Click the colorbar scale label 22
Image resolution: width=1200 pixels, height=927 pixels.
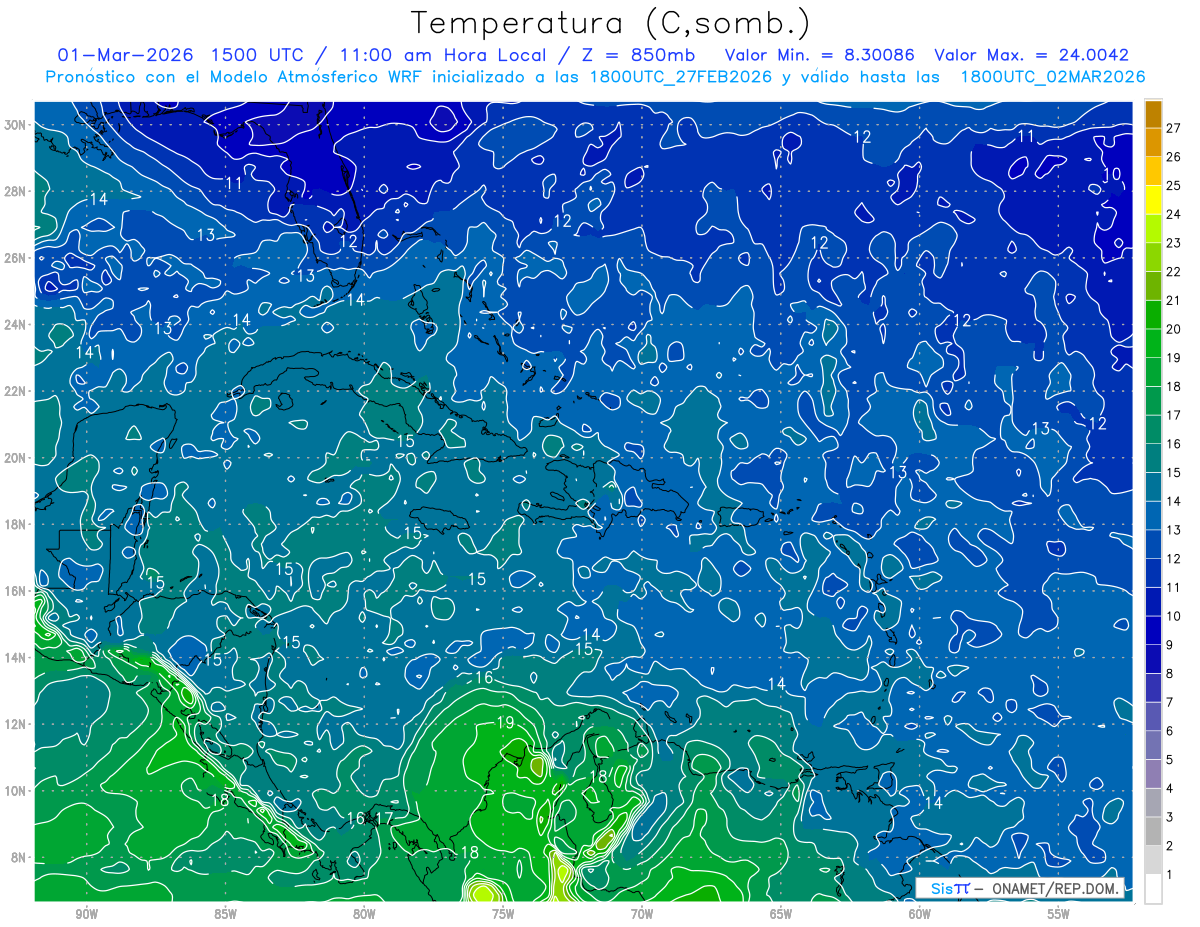pyautogui.click(x=1173, y=271)
